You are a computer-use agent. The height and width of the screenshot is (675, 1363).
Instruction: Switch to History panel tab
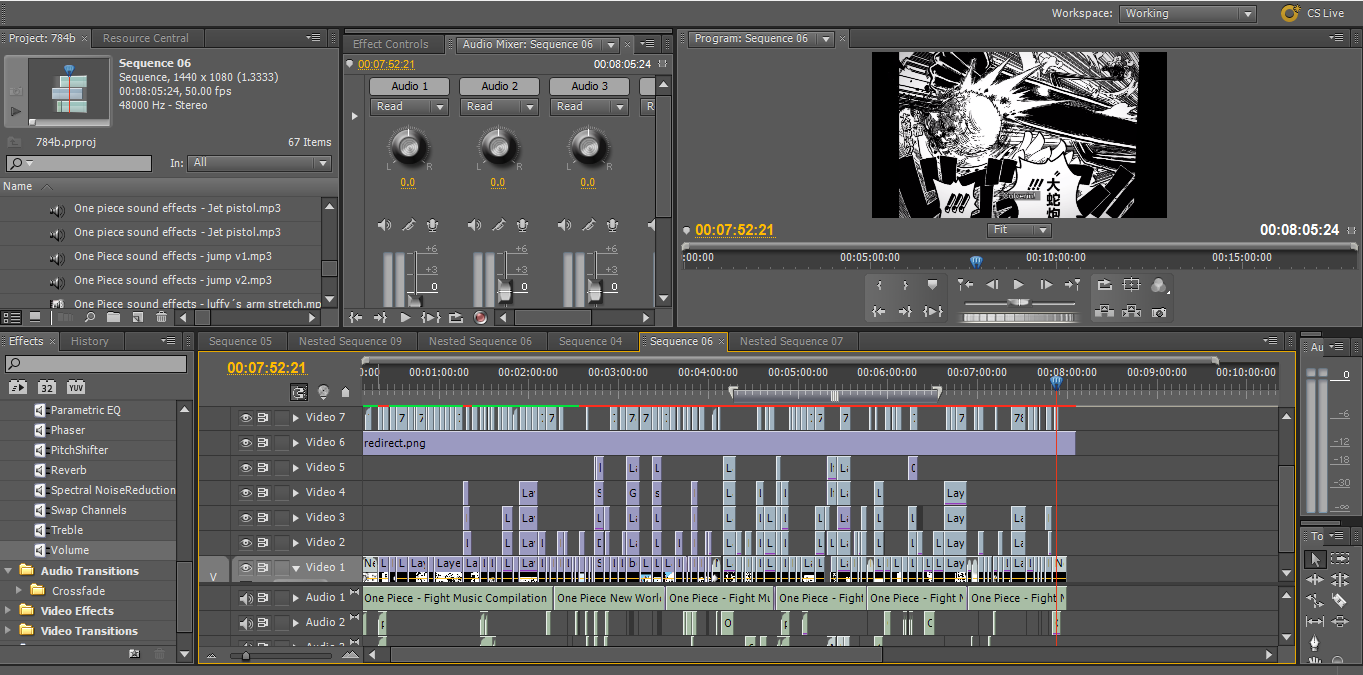click(90, 341)
